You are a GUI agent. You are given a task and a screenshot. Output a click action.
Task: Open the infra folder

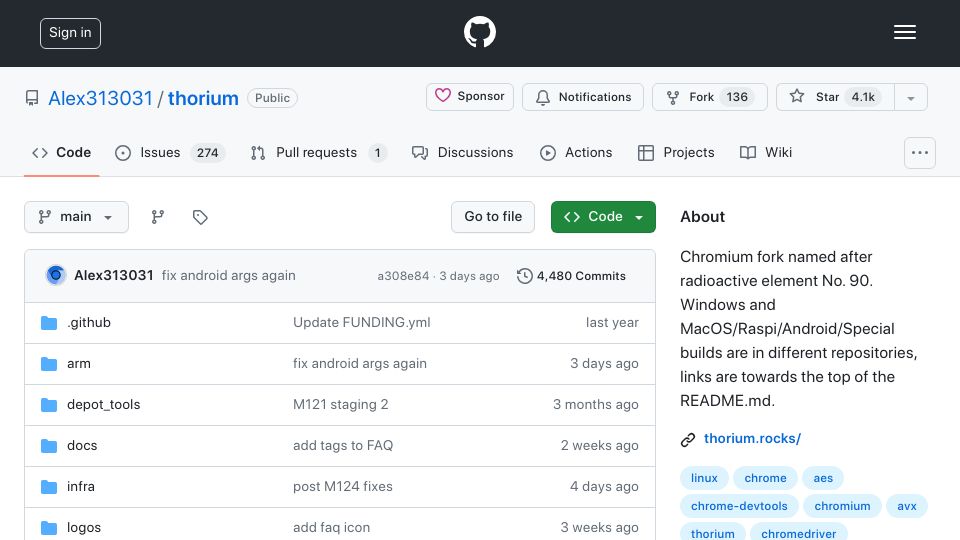point(81,487)
